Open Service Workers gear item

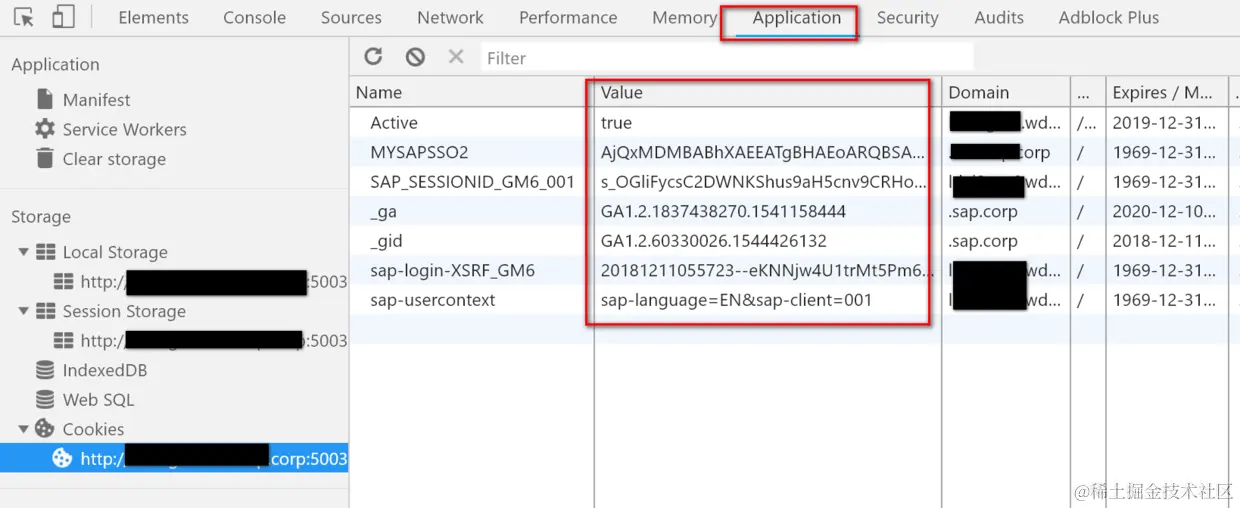110,129
